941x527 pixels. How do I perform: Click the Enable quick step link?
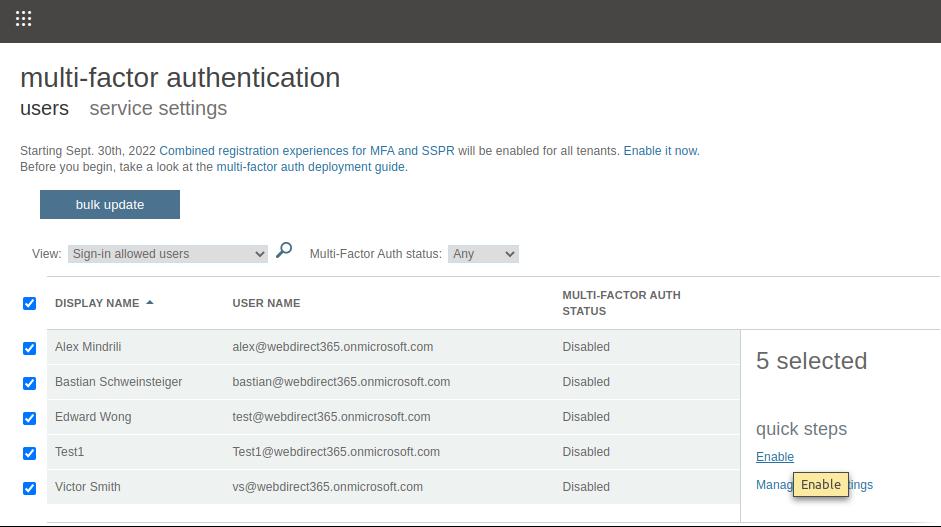click(774, 457)
